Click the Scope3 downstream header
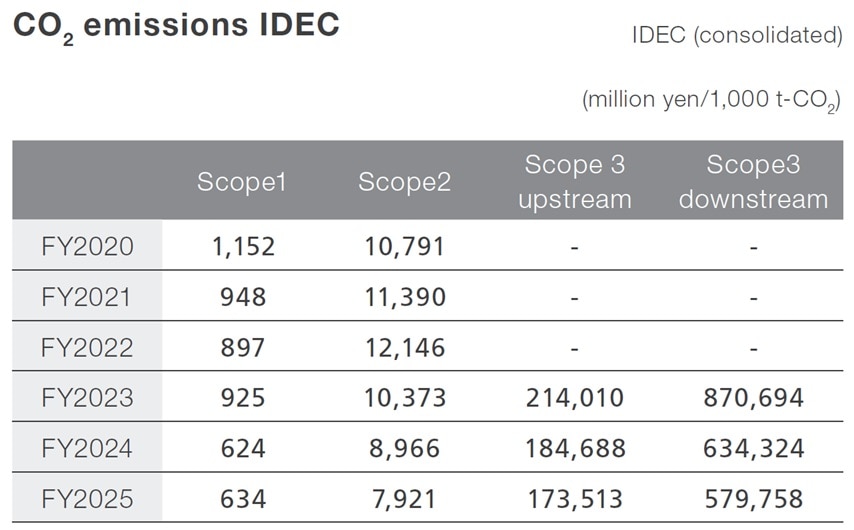 pos(753,182)
